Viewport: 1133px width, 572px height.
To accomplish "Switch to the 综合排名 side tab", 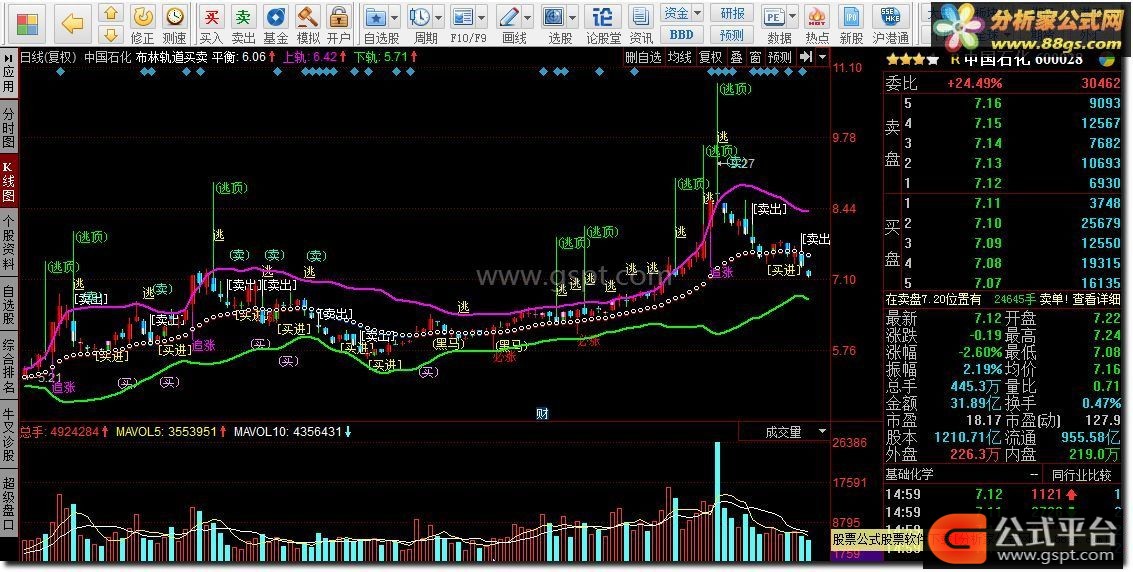I will tap(8, 365).
